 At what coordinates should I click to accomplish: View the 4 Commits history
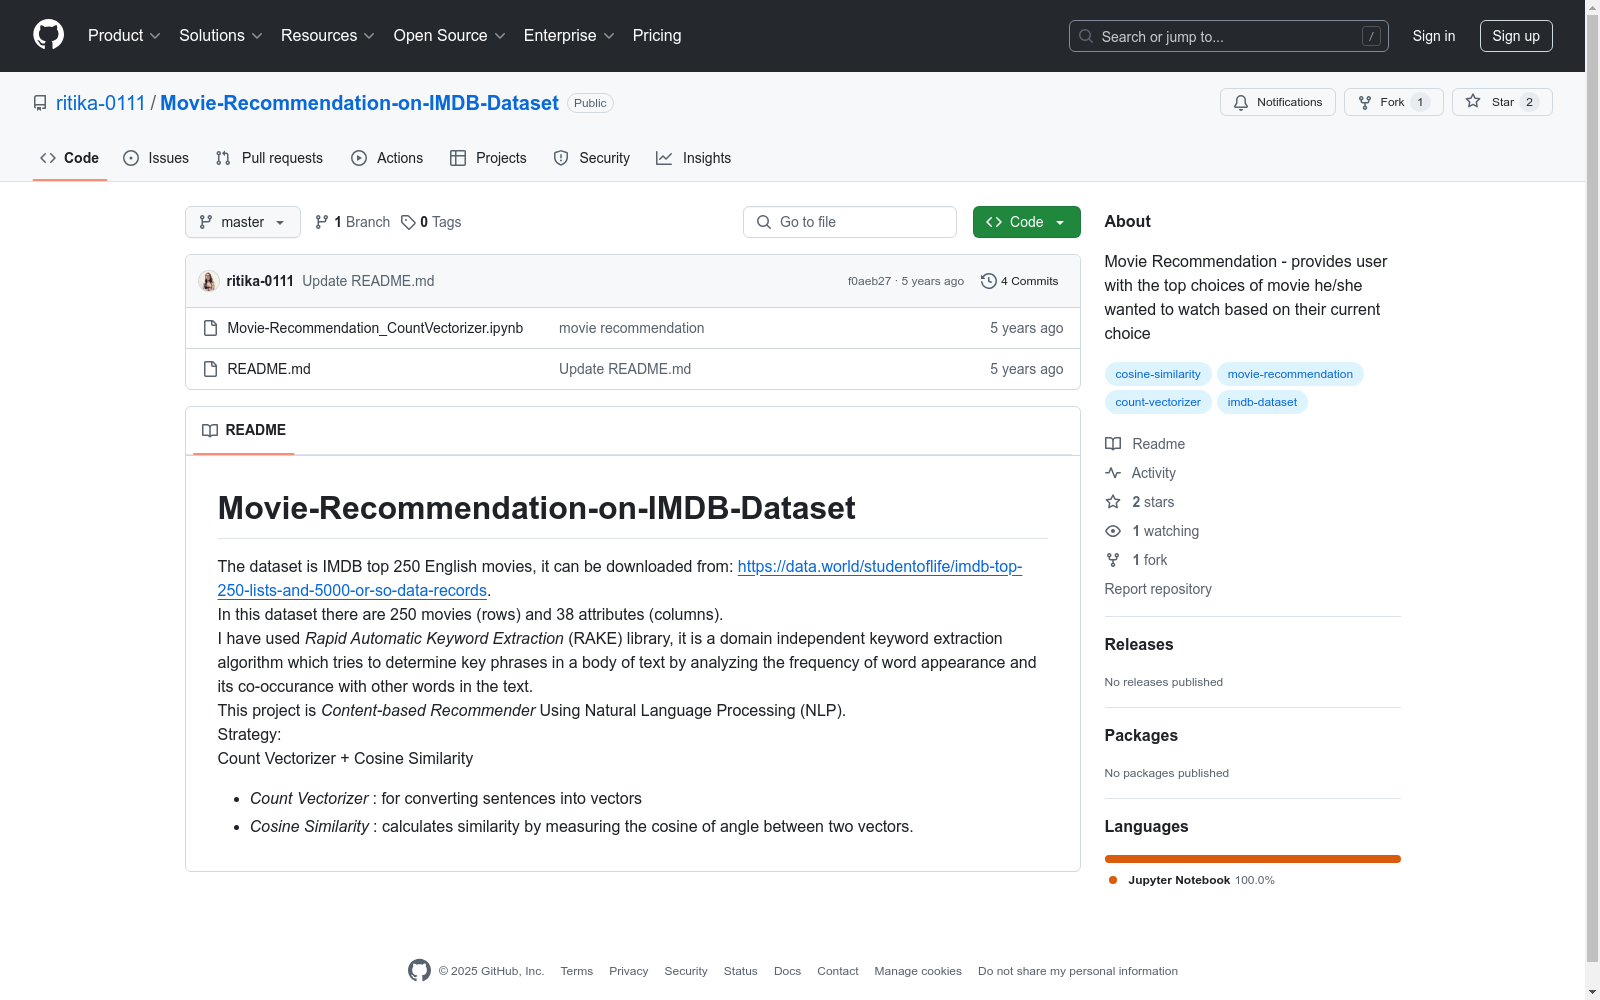point(1020,281)
